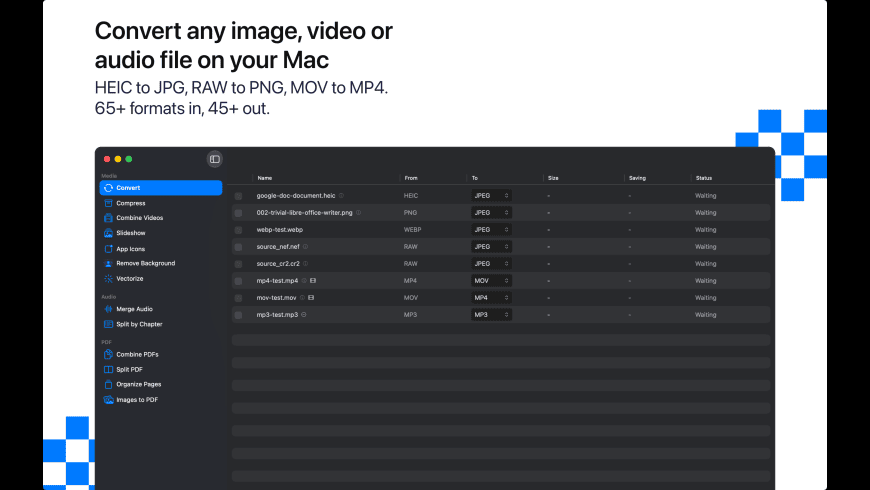This screenshot has height=490, width=870.
Task: Check the mp3-test.mp3 row checkbox
Action: pyautogui.click(x=239, y=315)
